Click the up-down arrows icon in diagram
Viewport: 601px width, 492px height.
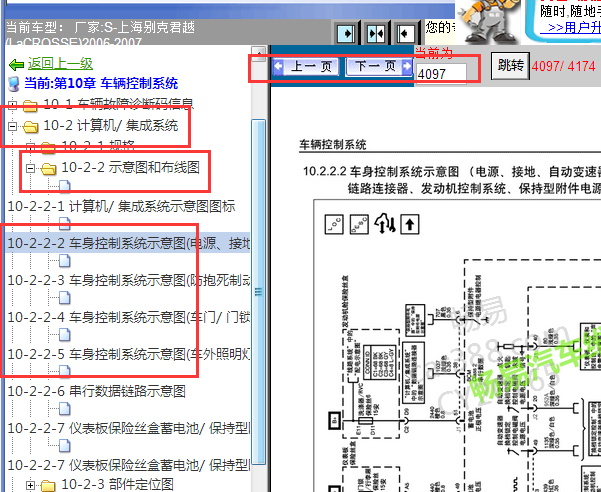click(385, 223)
